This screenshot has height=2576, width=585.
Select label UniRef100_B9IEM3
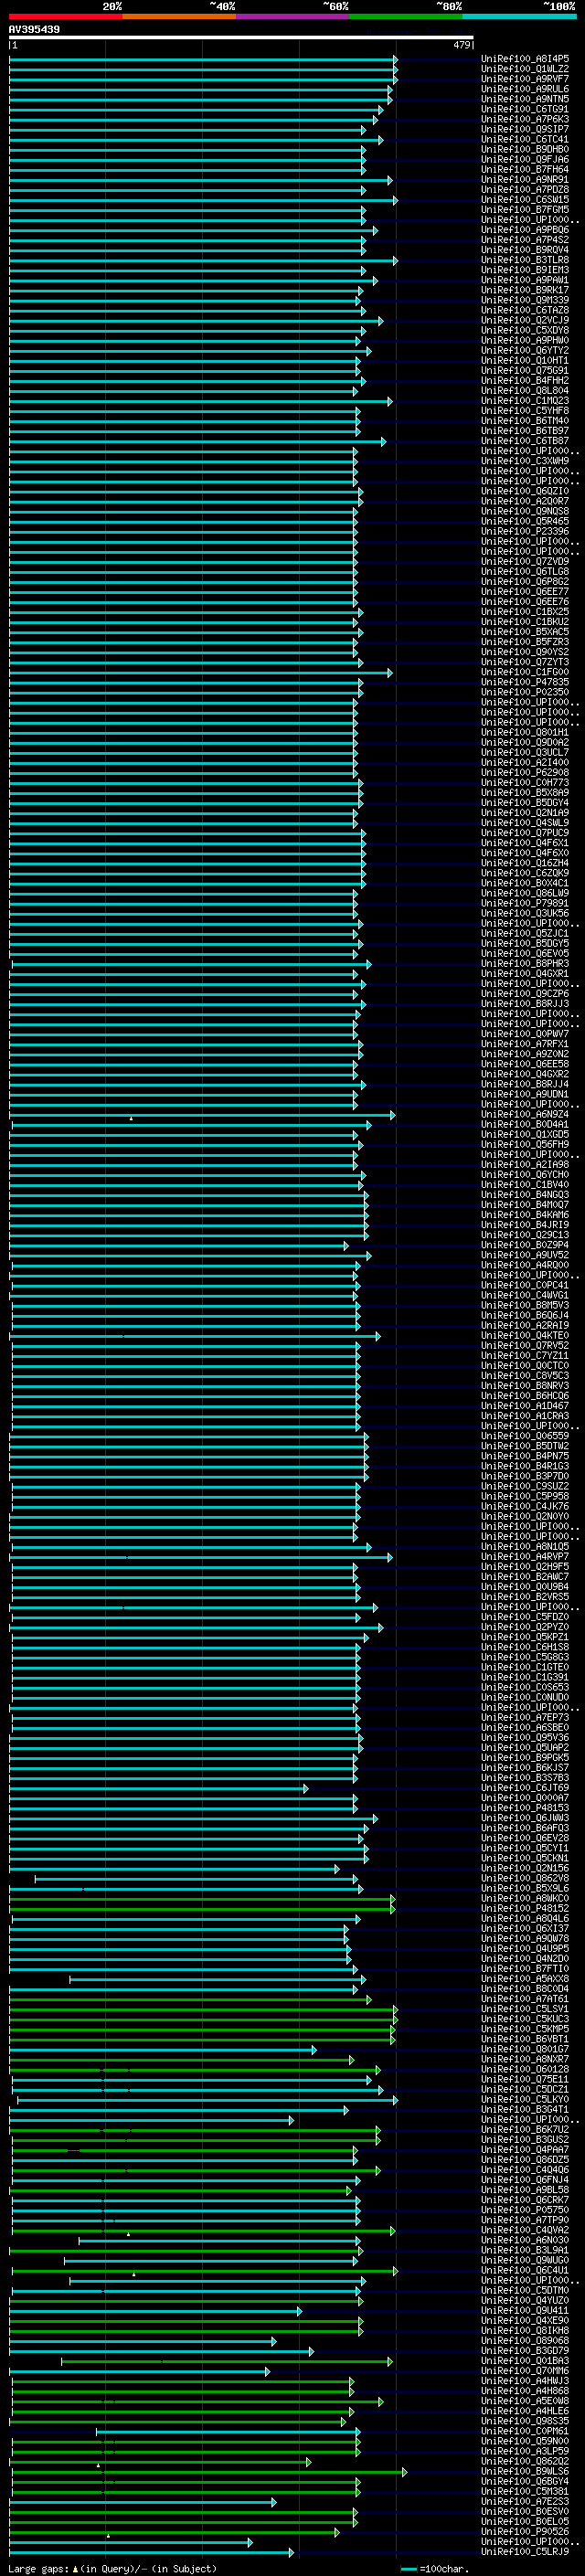point(525,270)
